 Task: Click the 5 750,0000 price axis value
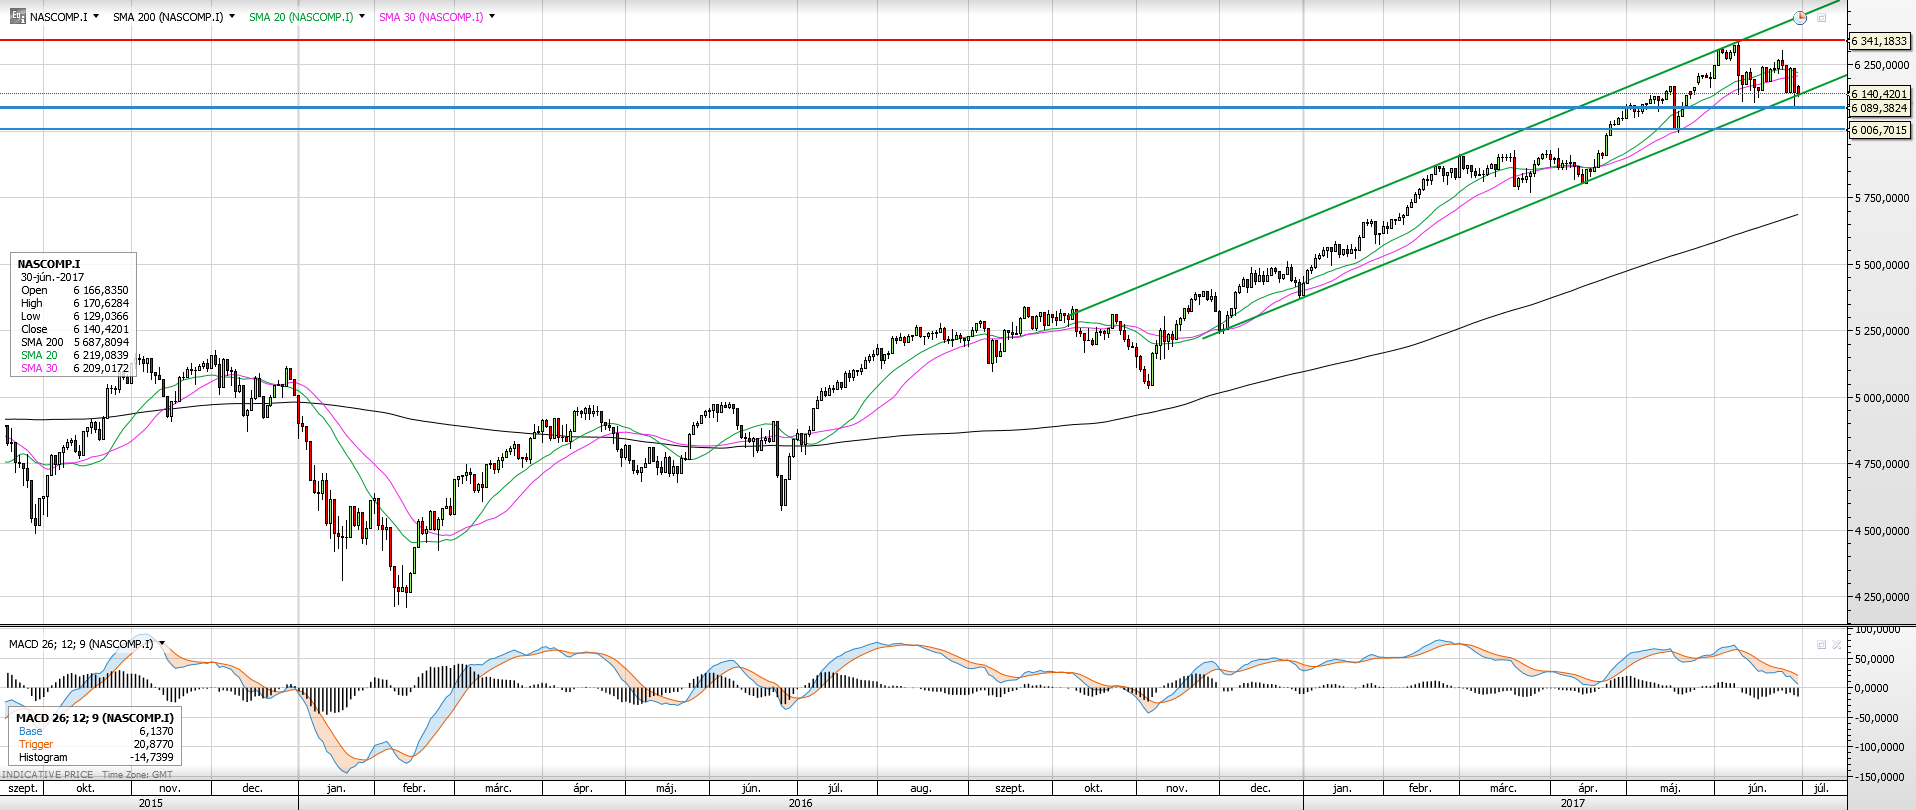1881,198
